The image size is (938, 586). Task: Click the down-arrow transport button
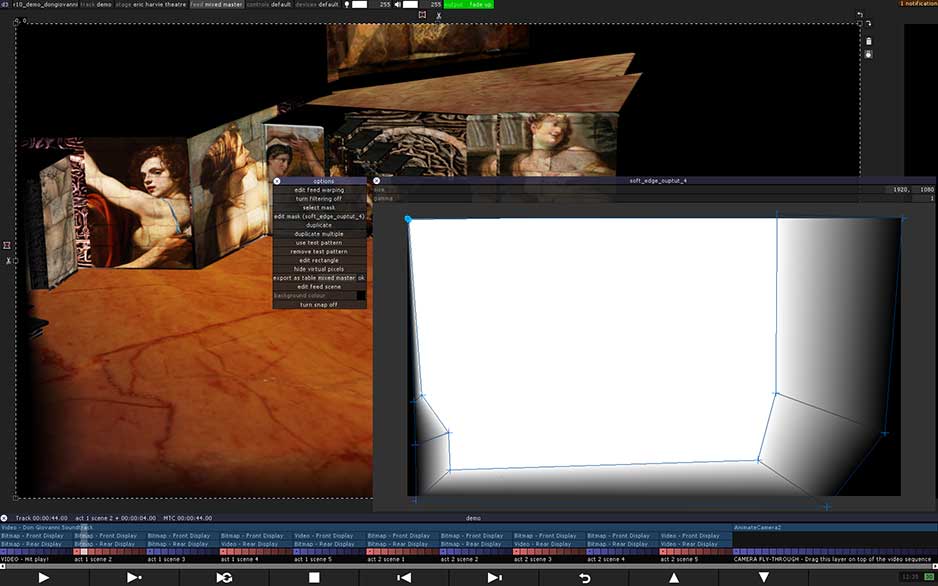764,578
